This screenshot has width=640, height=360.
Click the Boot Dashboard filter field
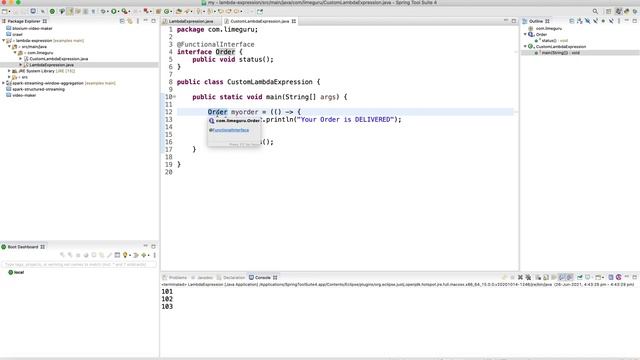(x=79, y=264)
